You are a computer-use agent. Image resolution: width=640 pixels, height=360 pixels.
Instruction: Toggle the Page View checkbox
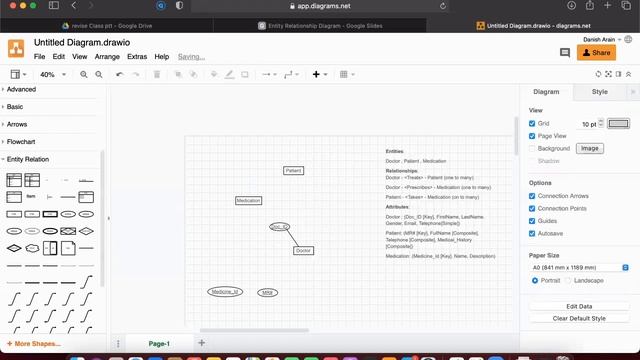coord(532,136)
